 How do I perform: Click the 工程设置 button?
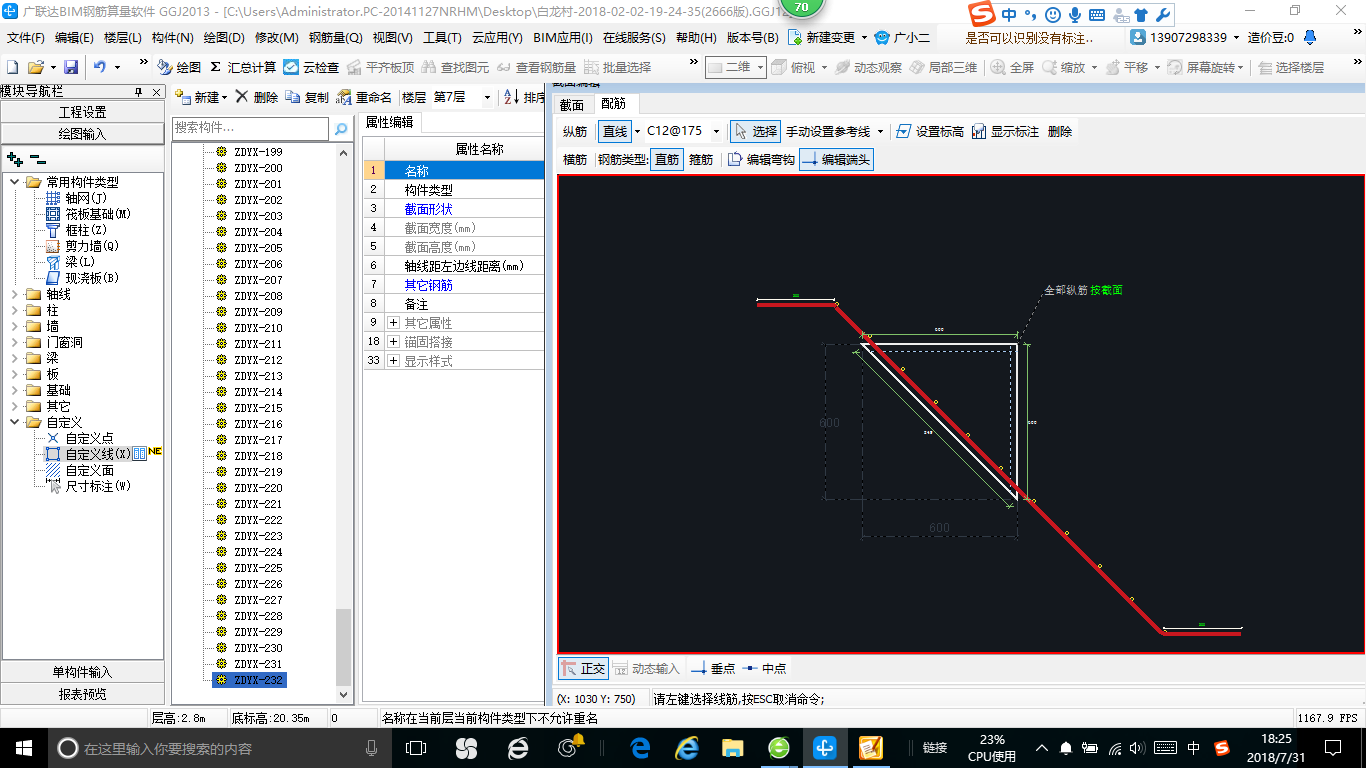[83, 112]
